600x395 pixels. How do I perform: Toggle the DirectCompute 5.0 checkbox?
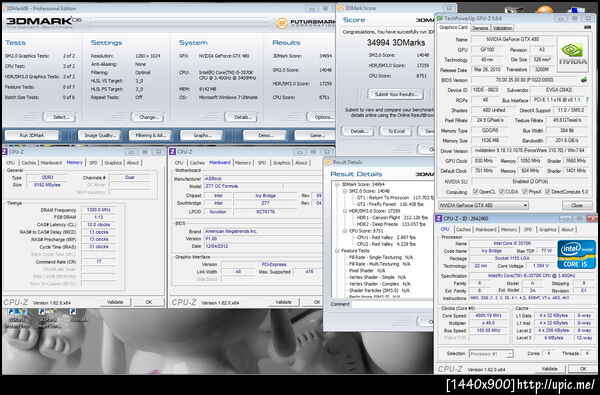[x=548, y=191]
